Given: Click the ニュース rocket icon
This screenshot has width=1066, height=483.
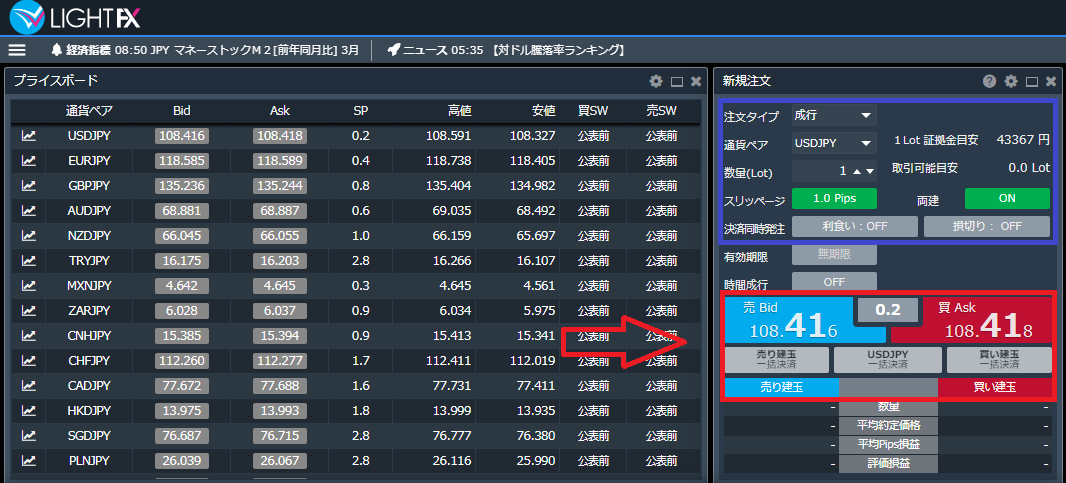Looking at the screenshot, I should tap(393, 50).
